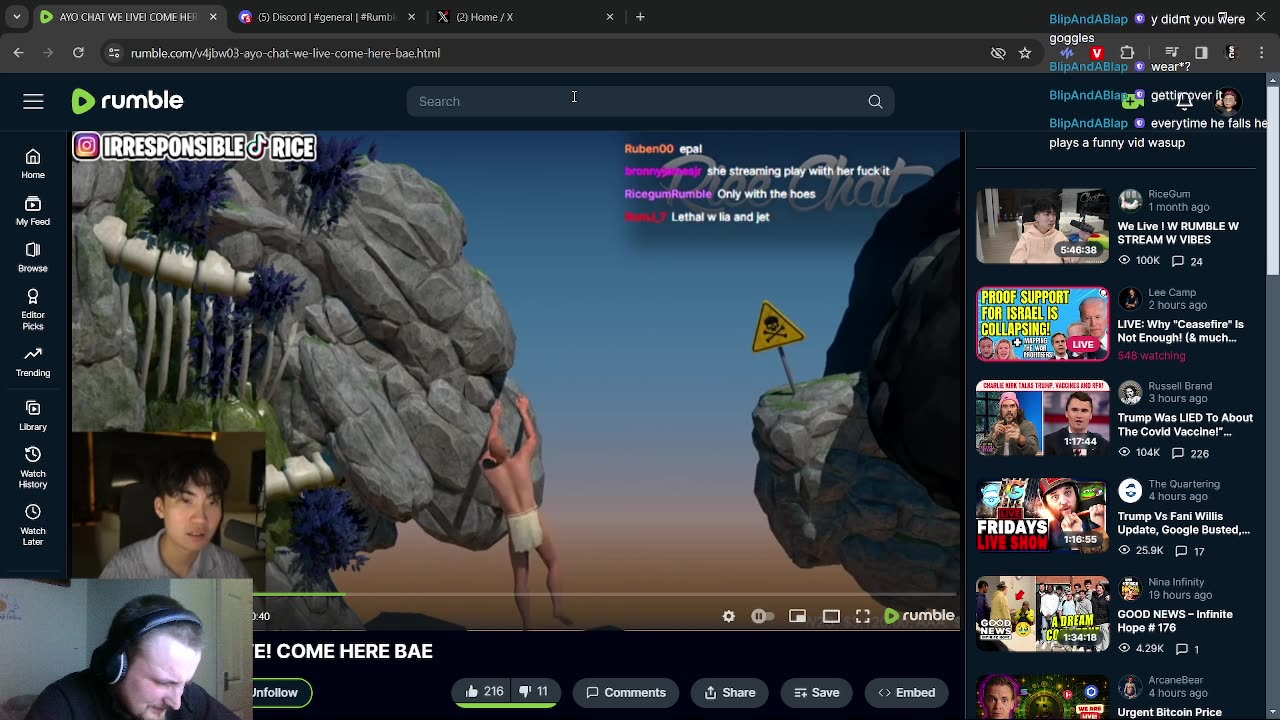Image resolution: width=1280 pixels, height=720 pixels.
Task: Enable picture-in-picture mode
Action: [797, 616]
